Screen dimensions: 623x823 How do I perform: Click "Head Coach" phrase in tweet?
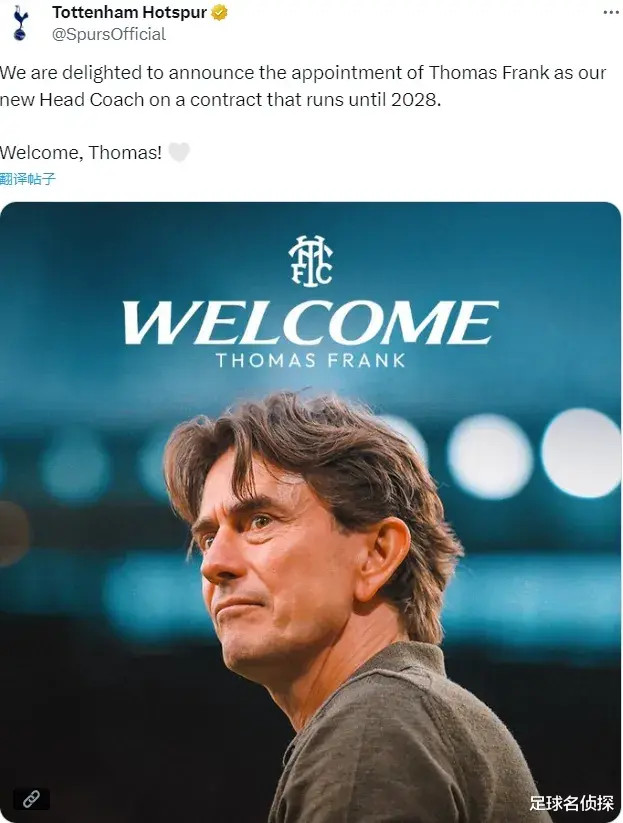click(92, 99)
